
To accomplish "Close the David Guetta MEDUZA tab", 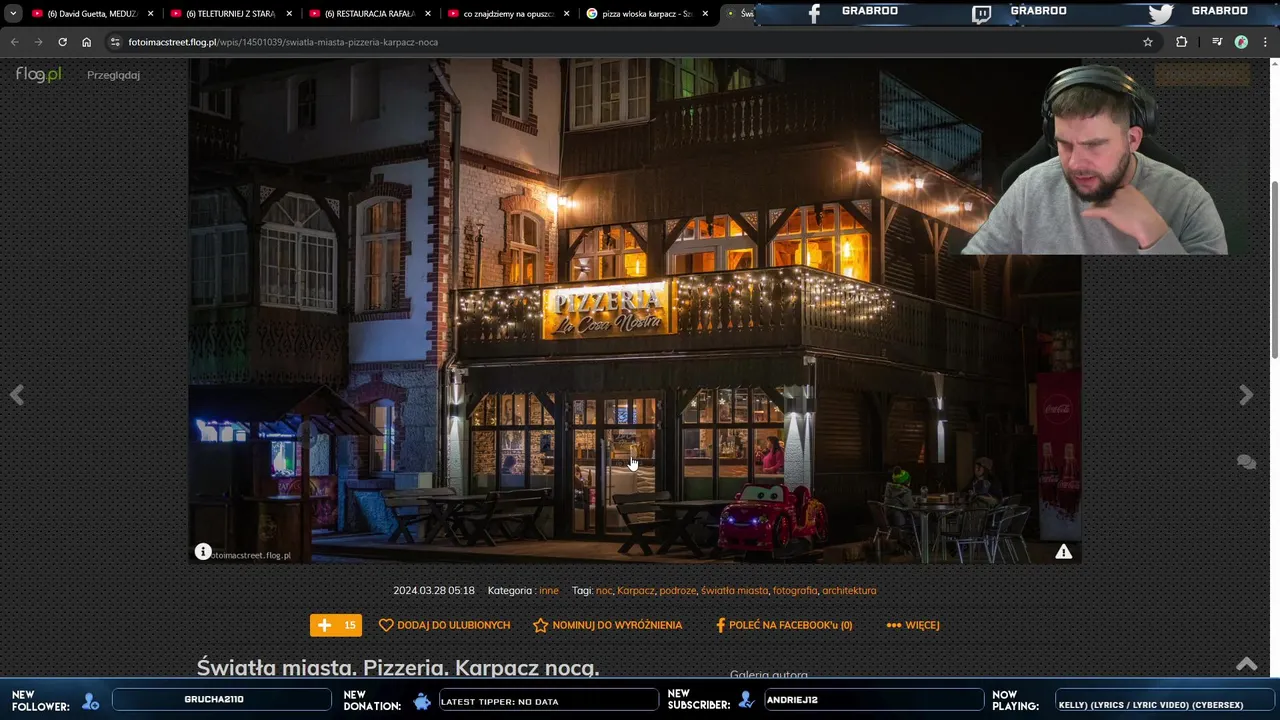I will point(151,14).
